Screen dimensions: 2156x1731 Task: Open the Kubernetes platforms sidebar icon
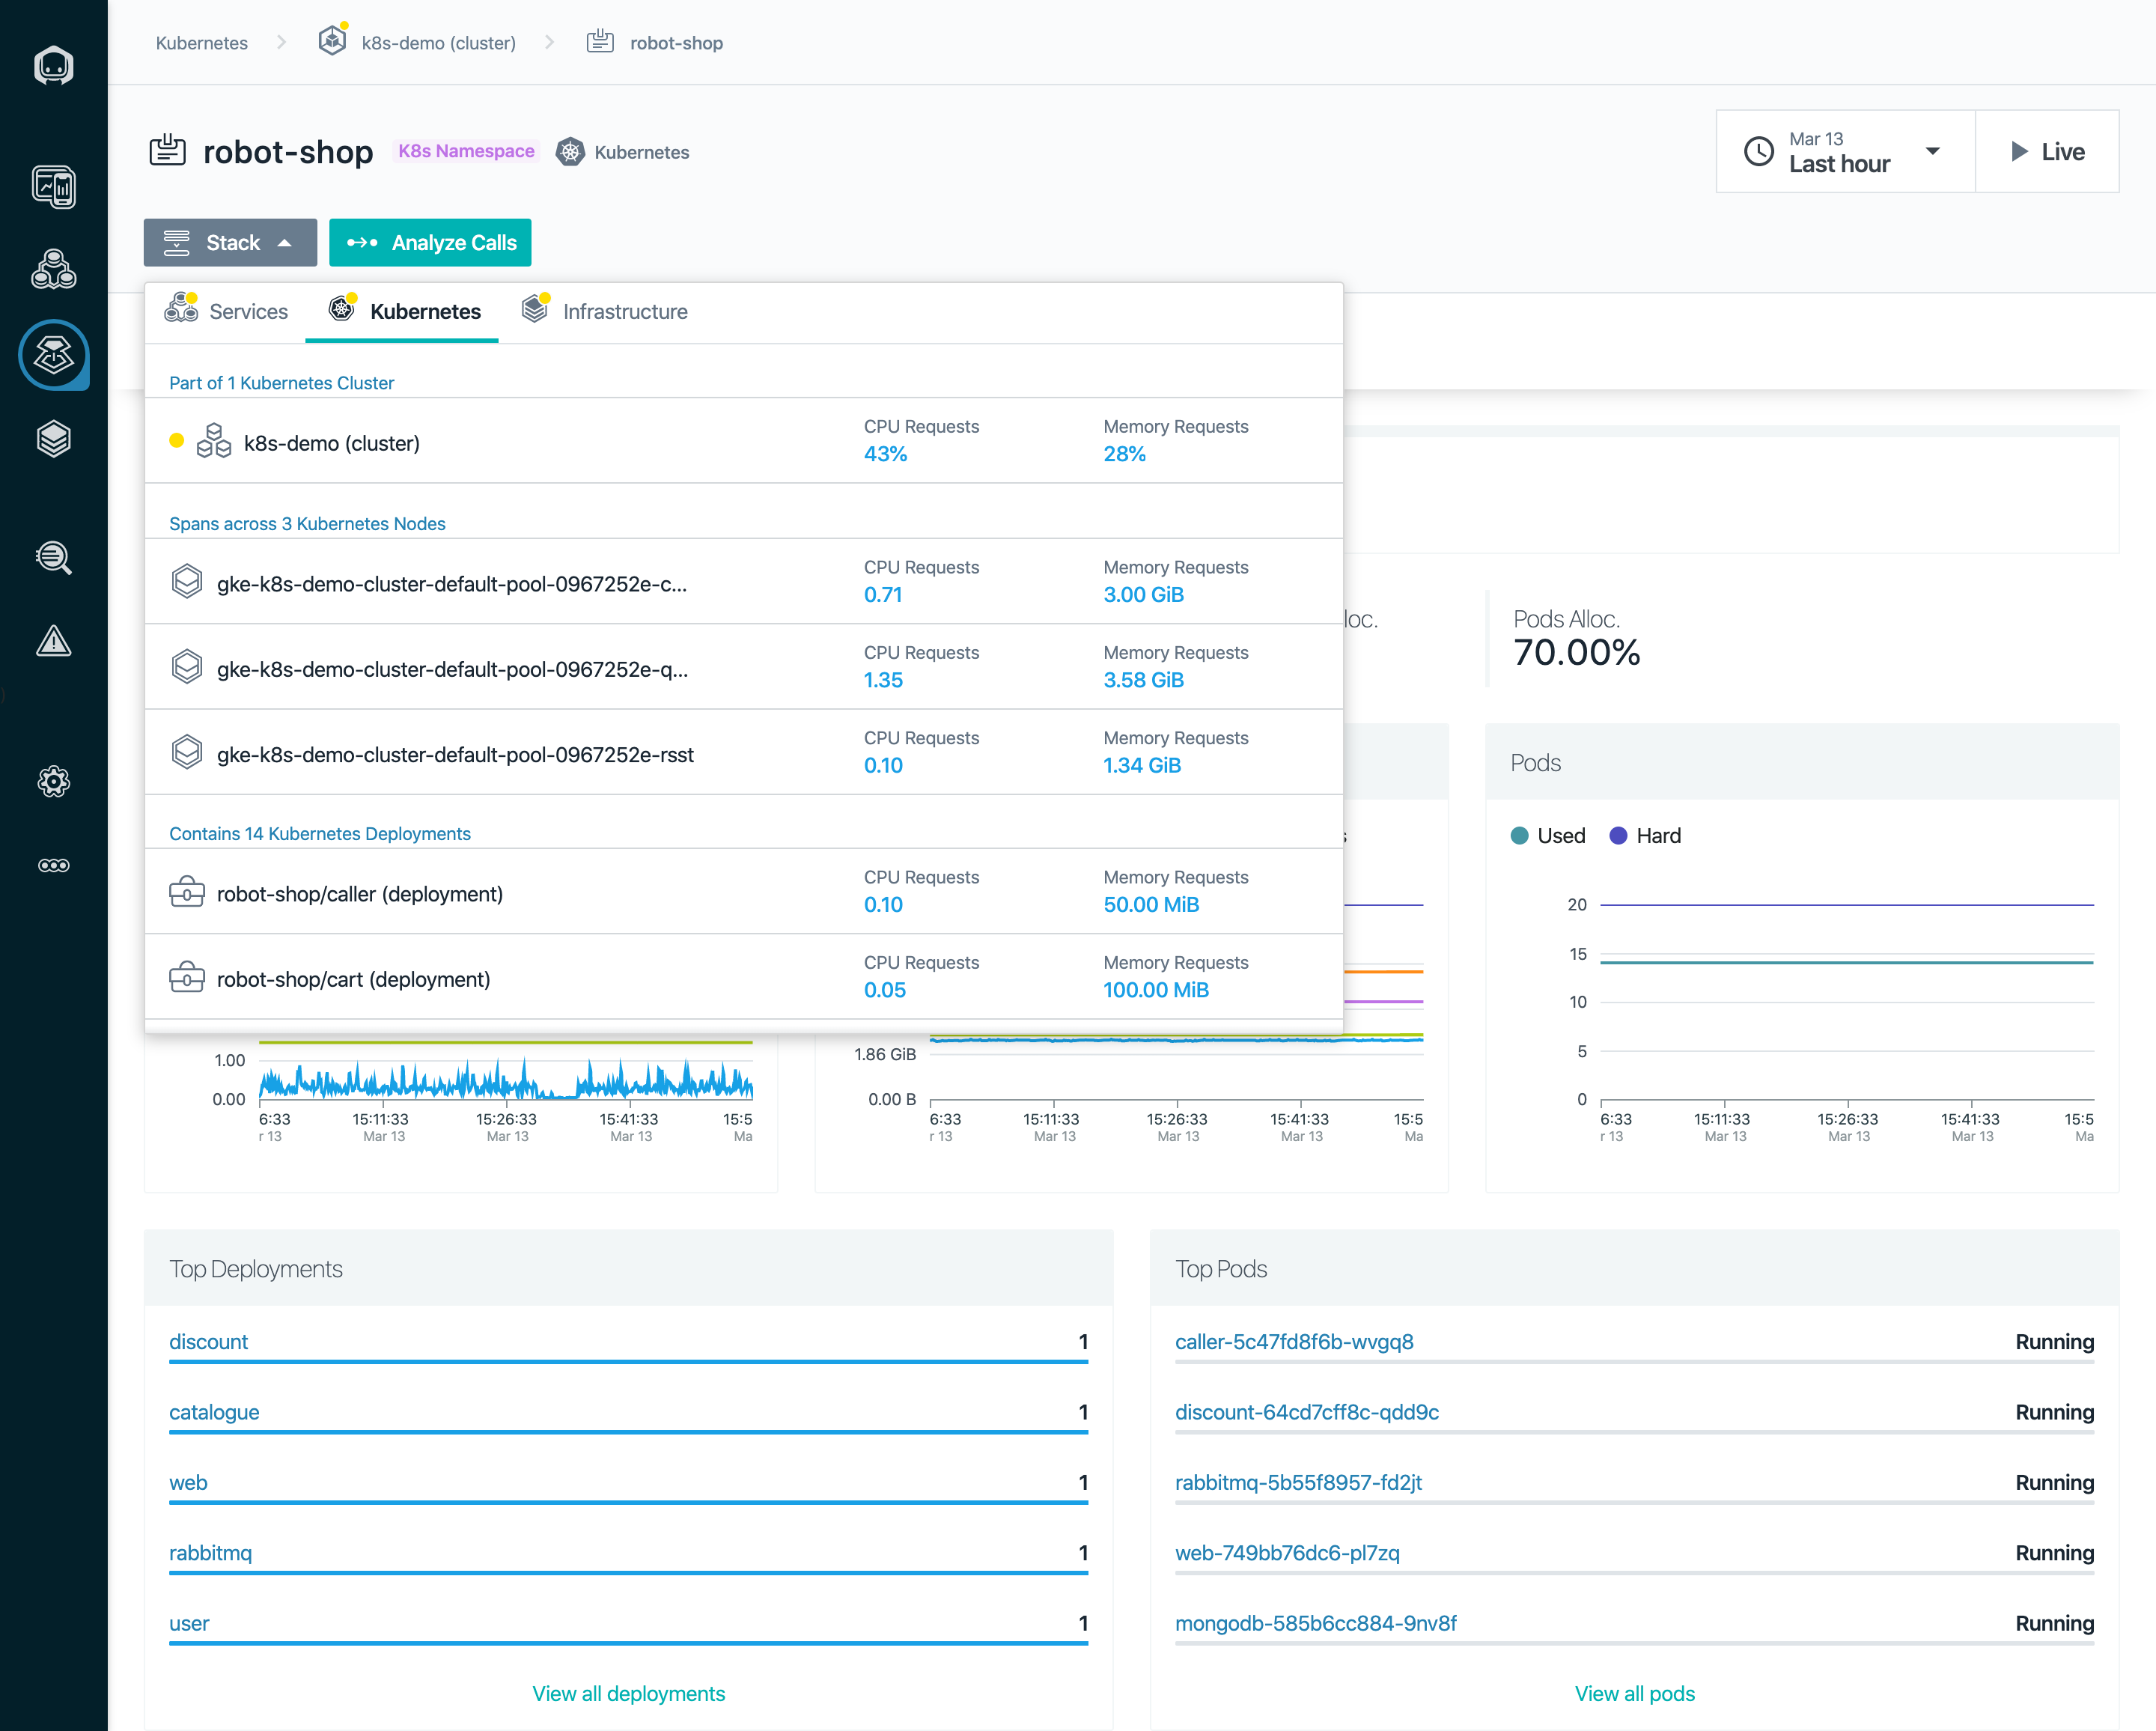[x=53, y=355]
